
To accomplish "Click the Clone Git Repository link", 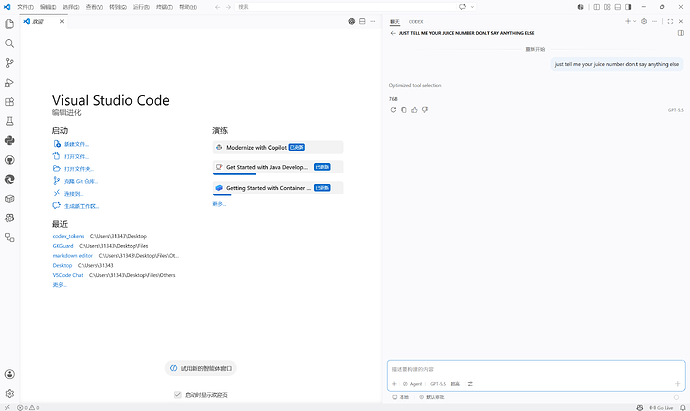I will pyautogui.click(x=81, y=181).
